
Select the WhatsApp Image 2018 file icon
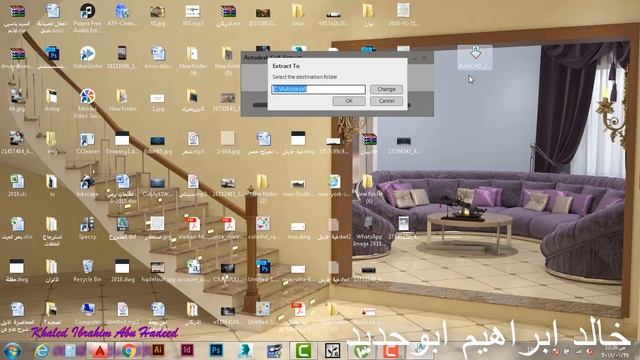368,231
